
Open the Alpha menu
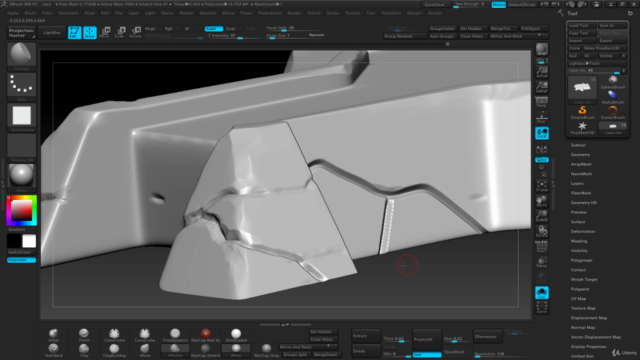coord(13,13)
